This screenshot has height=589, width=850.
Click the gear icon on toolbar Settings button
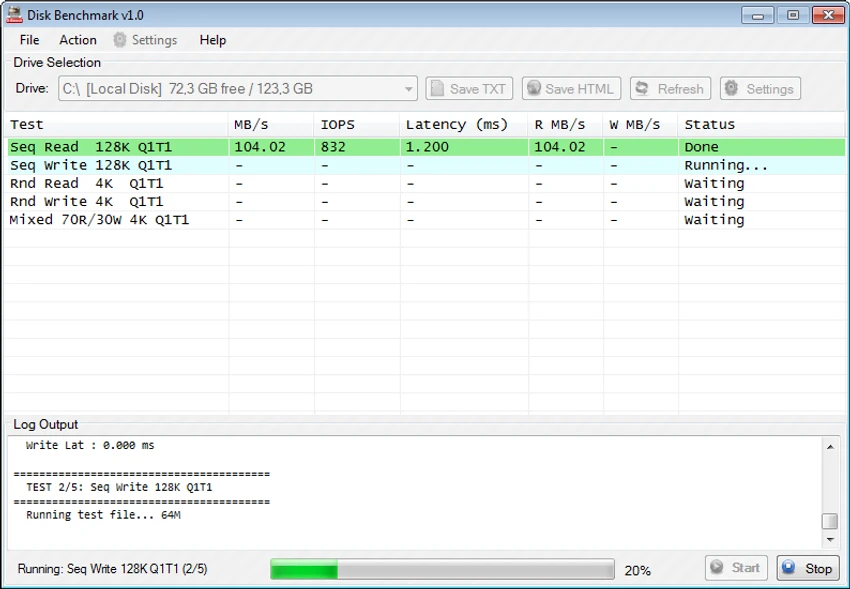pyautogui.click(x=731, y=88)
